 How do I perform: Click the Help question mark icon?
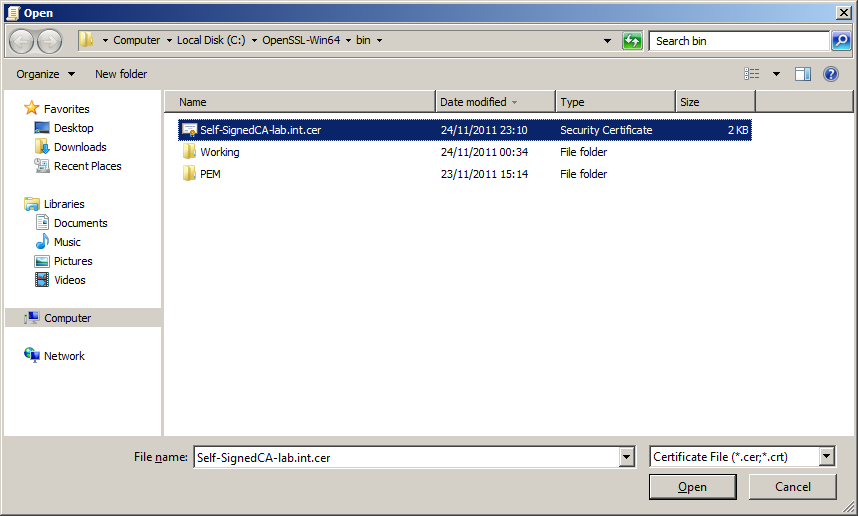830,74
